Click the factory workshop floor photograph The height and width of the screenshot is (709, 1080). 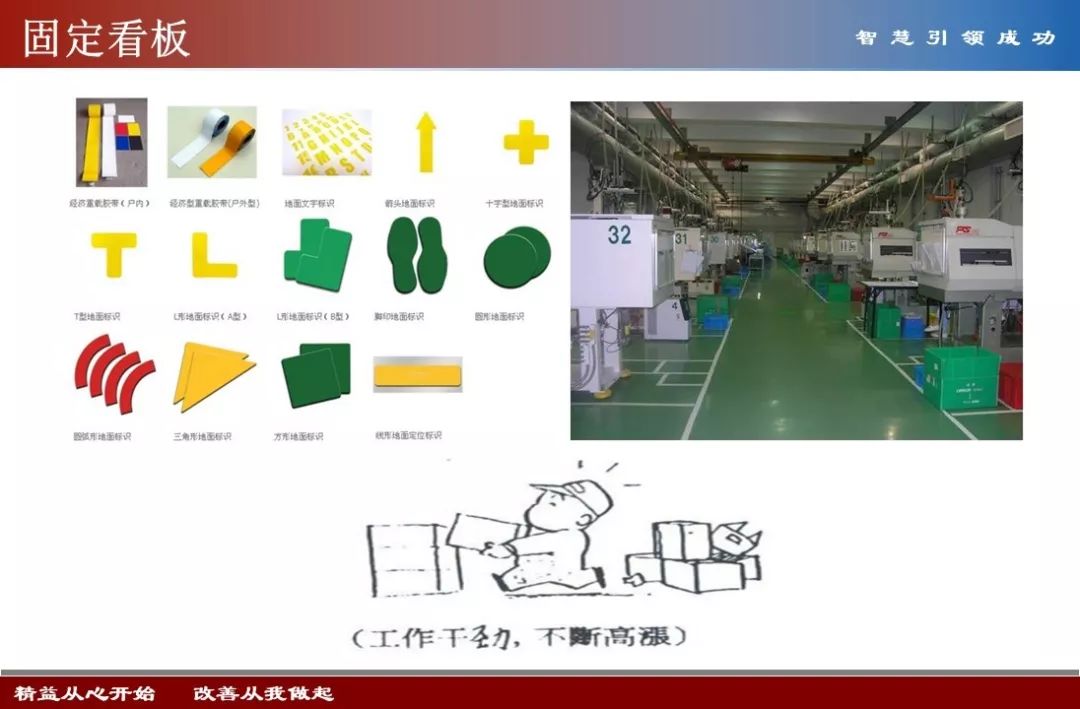tap(796, 270)
